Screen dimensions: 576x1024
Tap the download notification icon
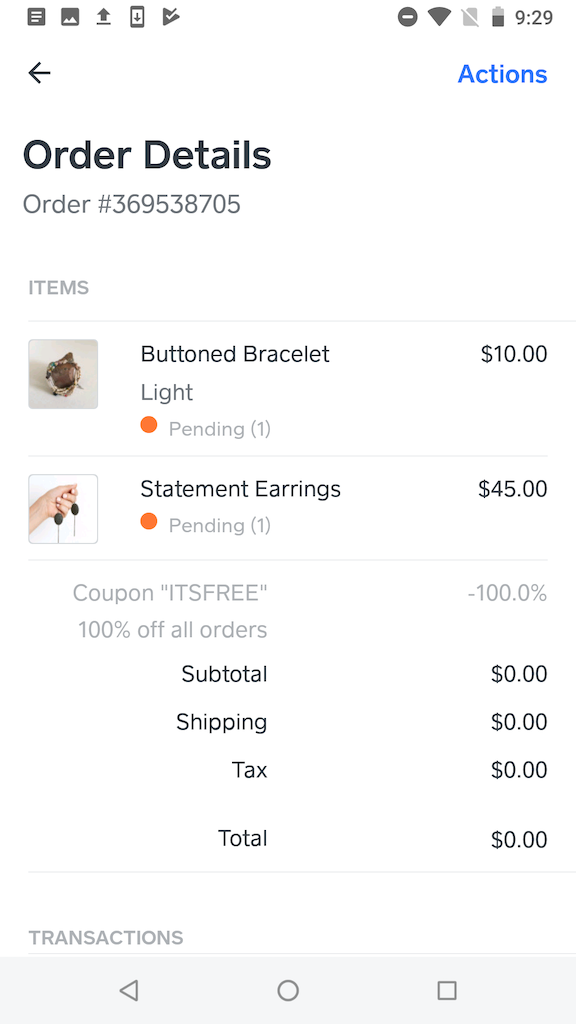[137, 16]
